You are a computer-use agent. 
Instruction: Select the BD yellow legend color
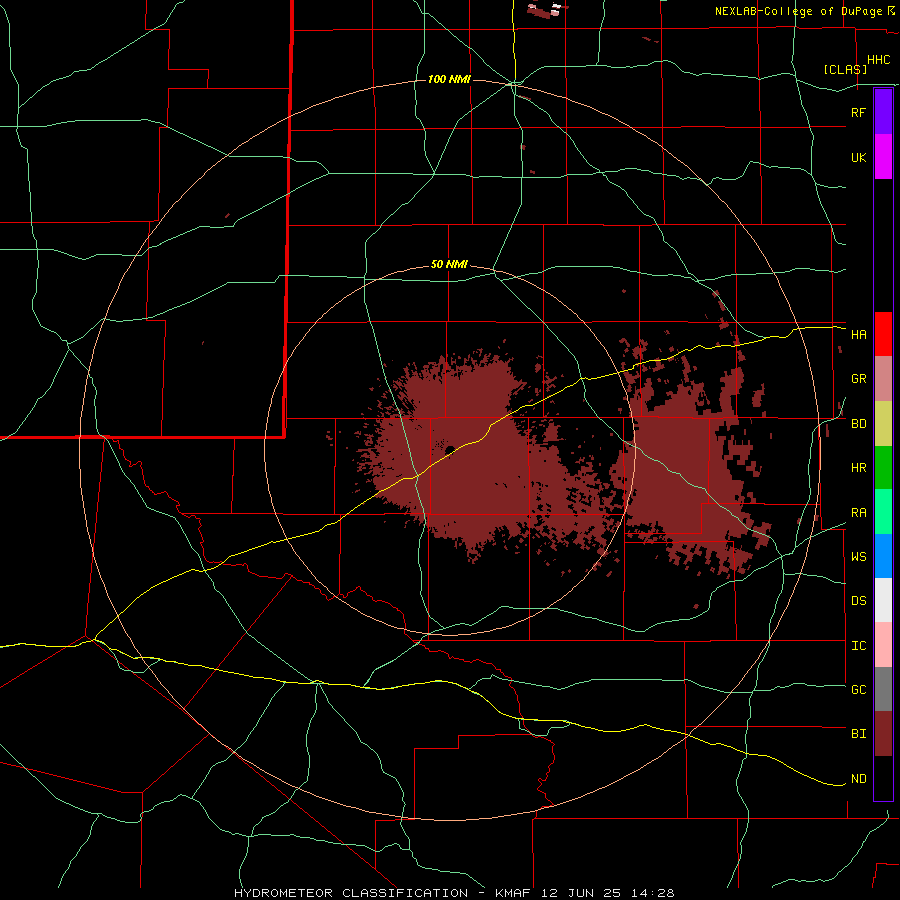coord(883,424)
